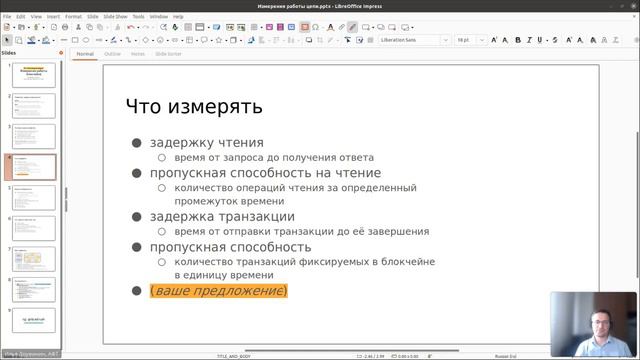Screen dimensions: 640x360
Task: Click the Insert Image icon
Action: 269,27
